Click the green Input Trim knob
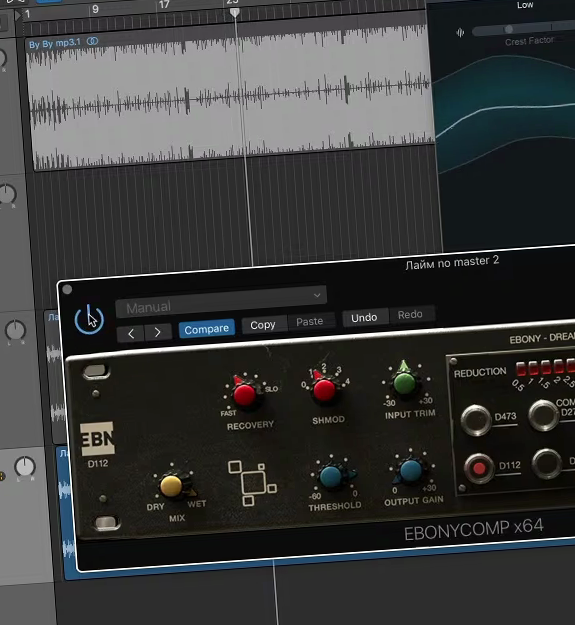The image size is (575, 625). (404, 382)
